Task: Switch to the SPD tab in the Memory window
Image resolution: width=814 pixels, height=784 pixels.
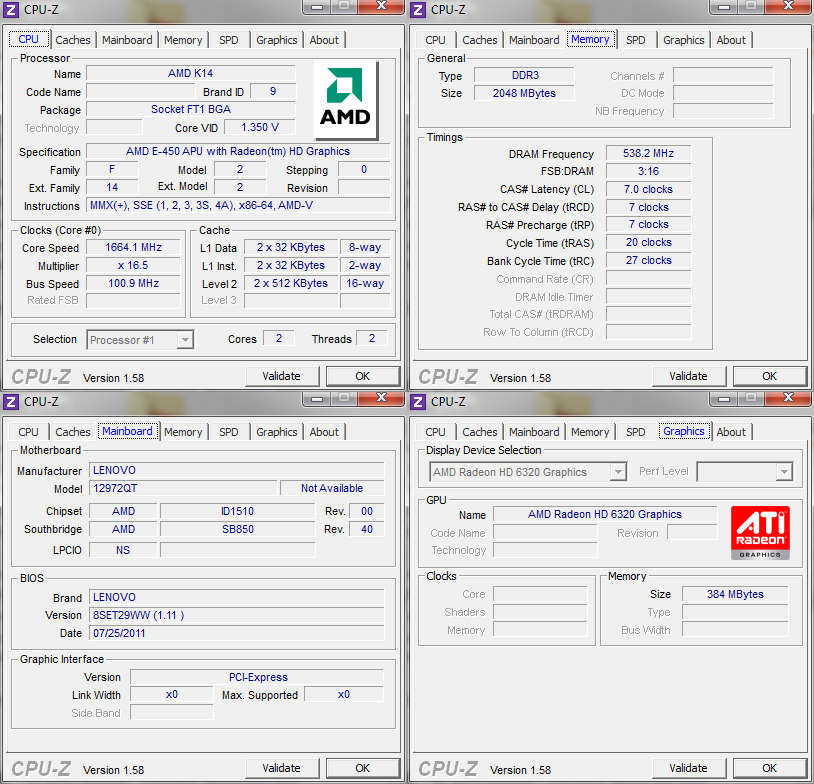Action: pos(635,40)
